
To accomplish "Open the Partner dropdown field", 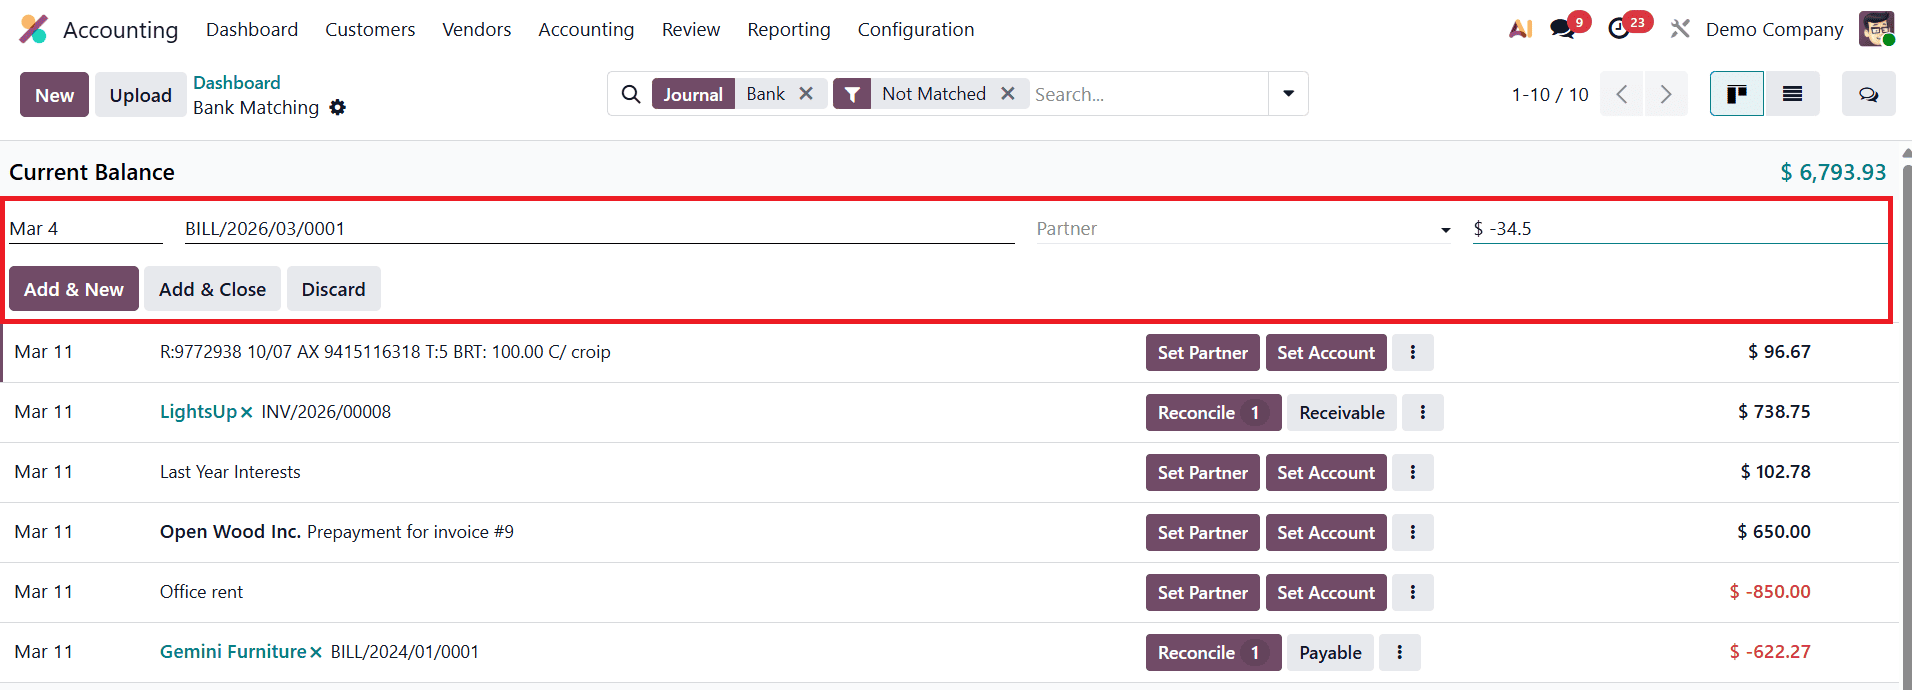I will coord(1243,229).
